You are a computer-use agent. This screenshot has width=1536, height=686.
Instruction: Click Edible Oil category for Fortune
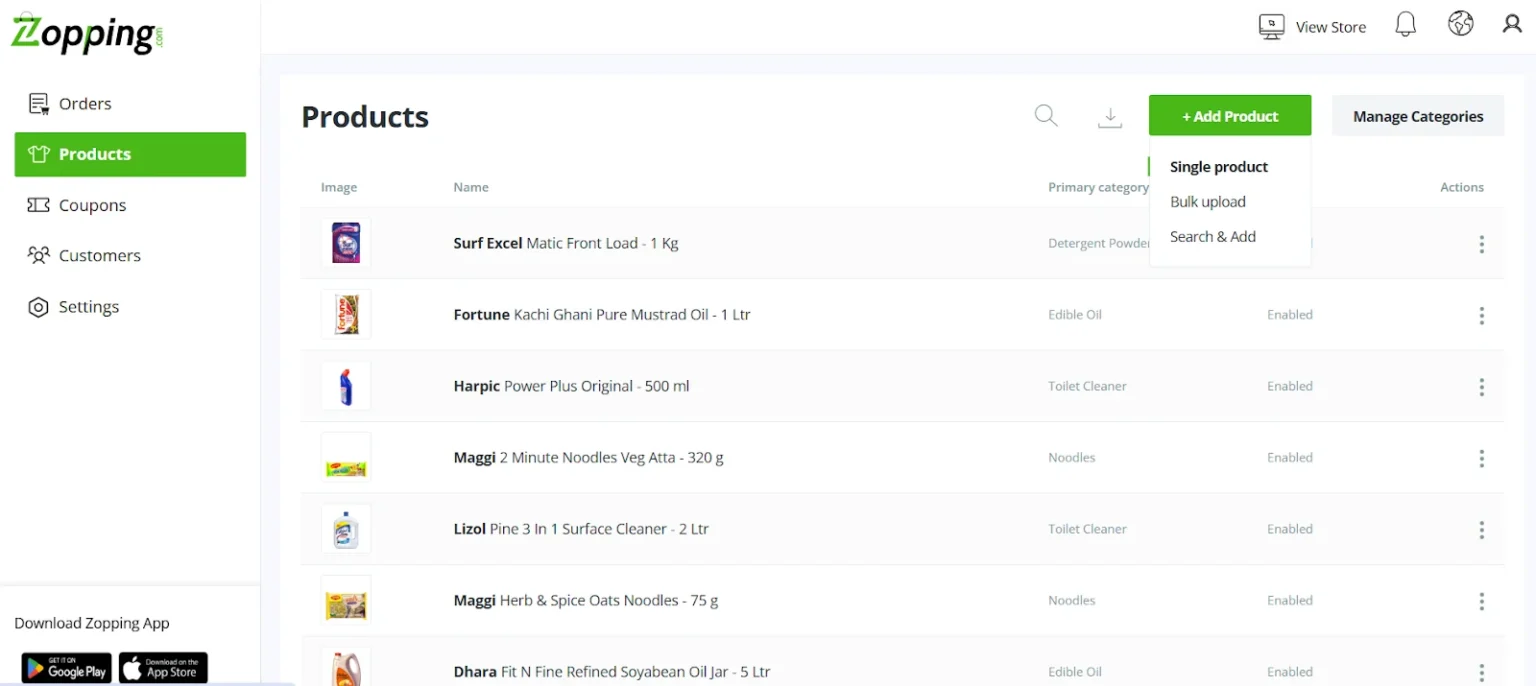pyautogui.click(x=1075, y=314)
